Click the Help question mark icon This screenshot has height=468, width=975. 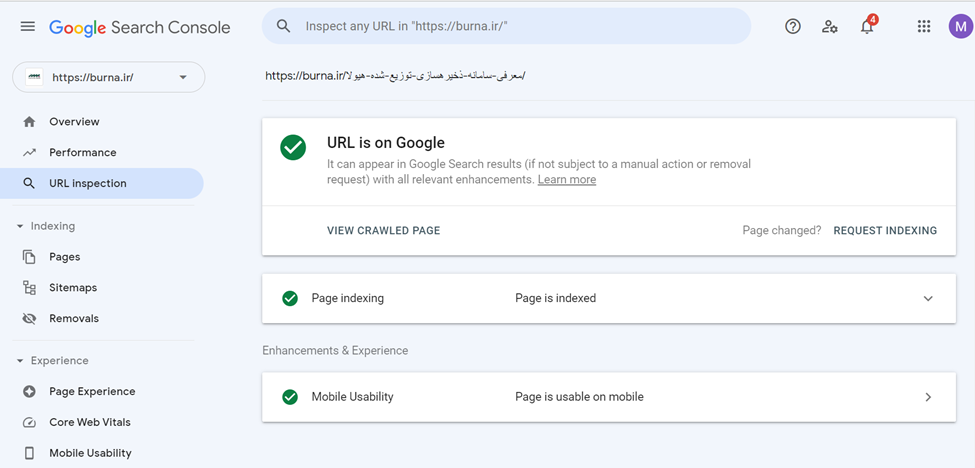[x=793, y=27]
